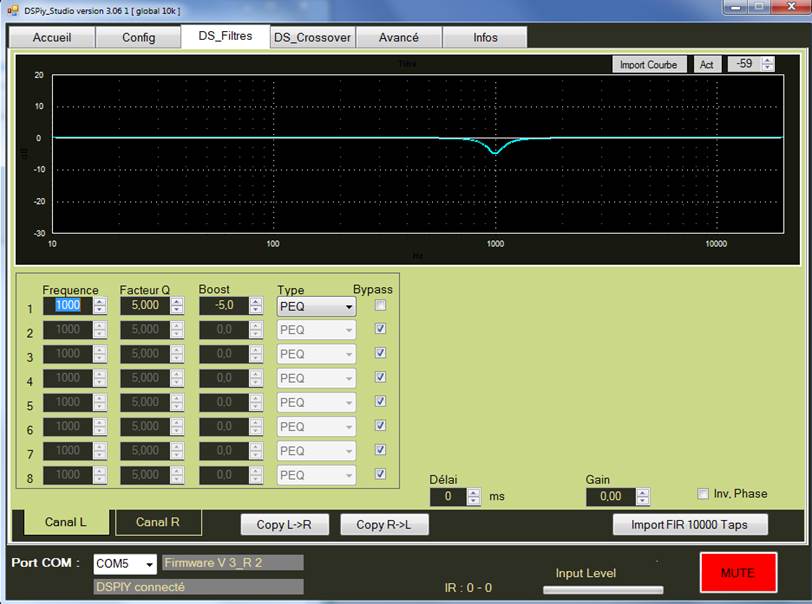Click the Frequence stepper arrows for filter 8
The width and height of the screenshot is (812, 604).
pos(100,475)
